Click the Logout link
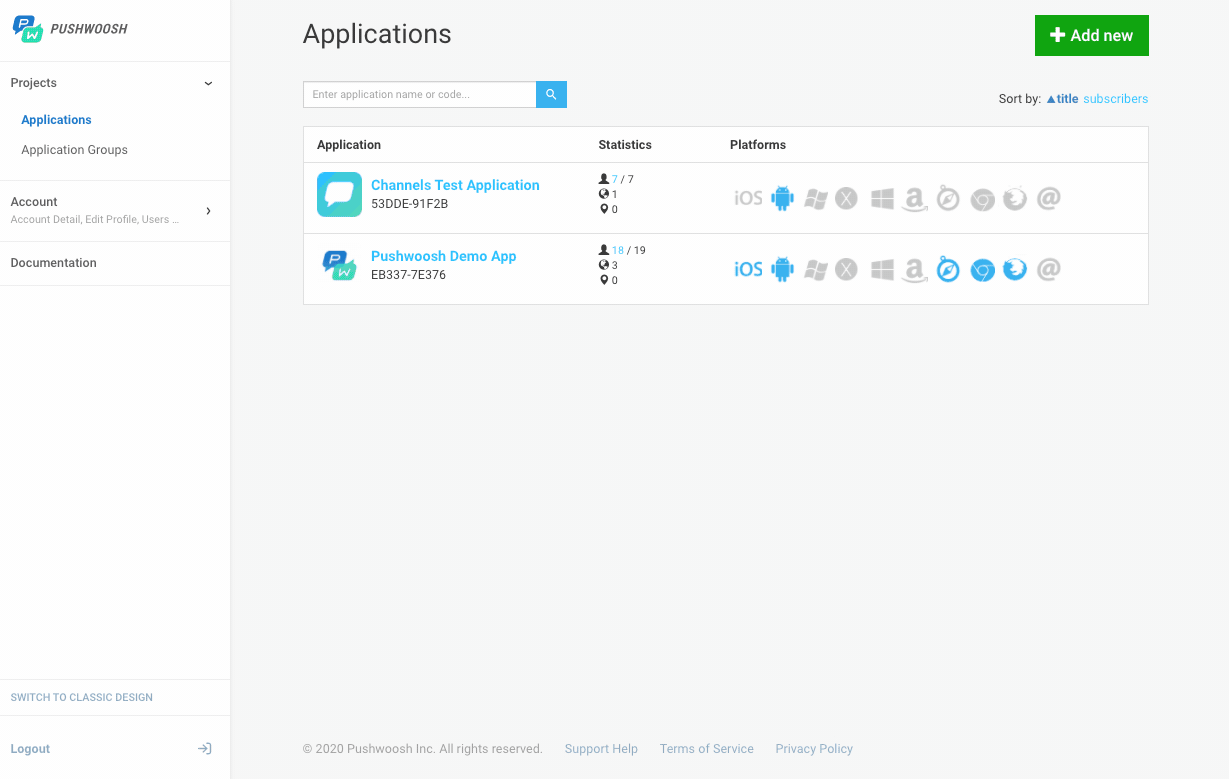Image resolution: width=1229 pixels, height=779 pixels. click(30, 749)
